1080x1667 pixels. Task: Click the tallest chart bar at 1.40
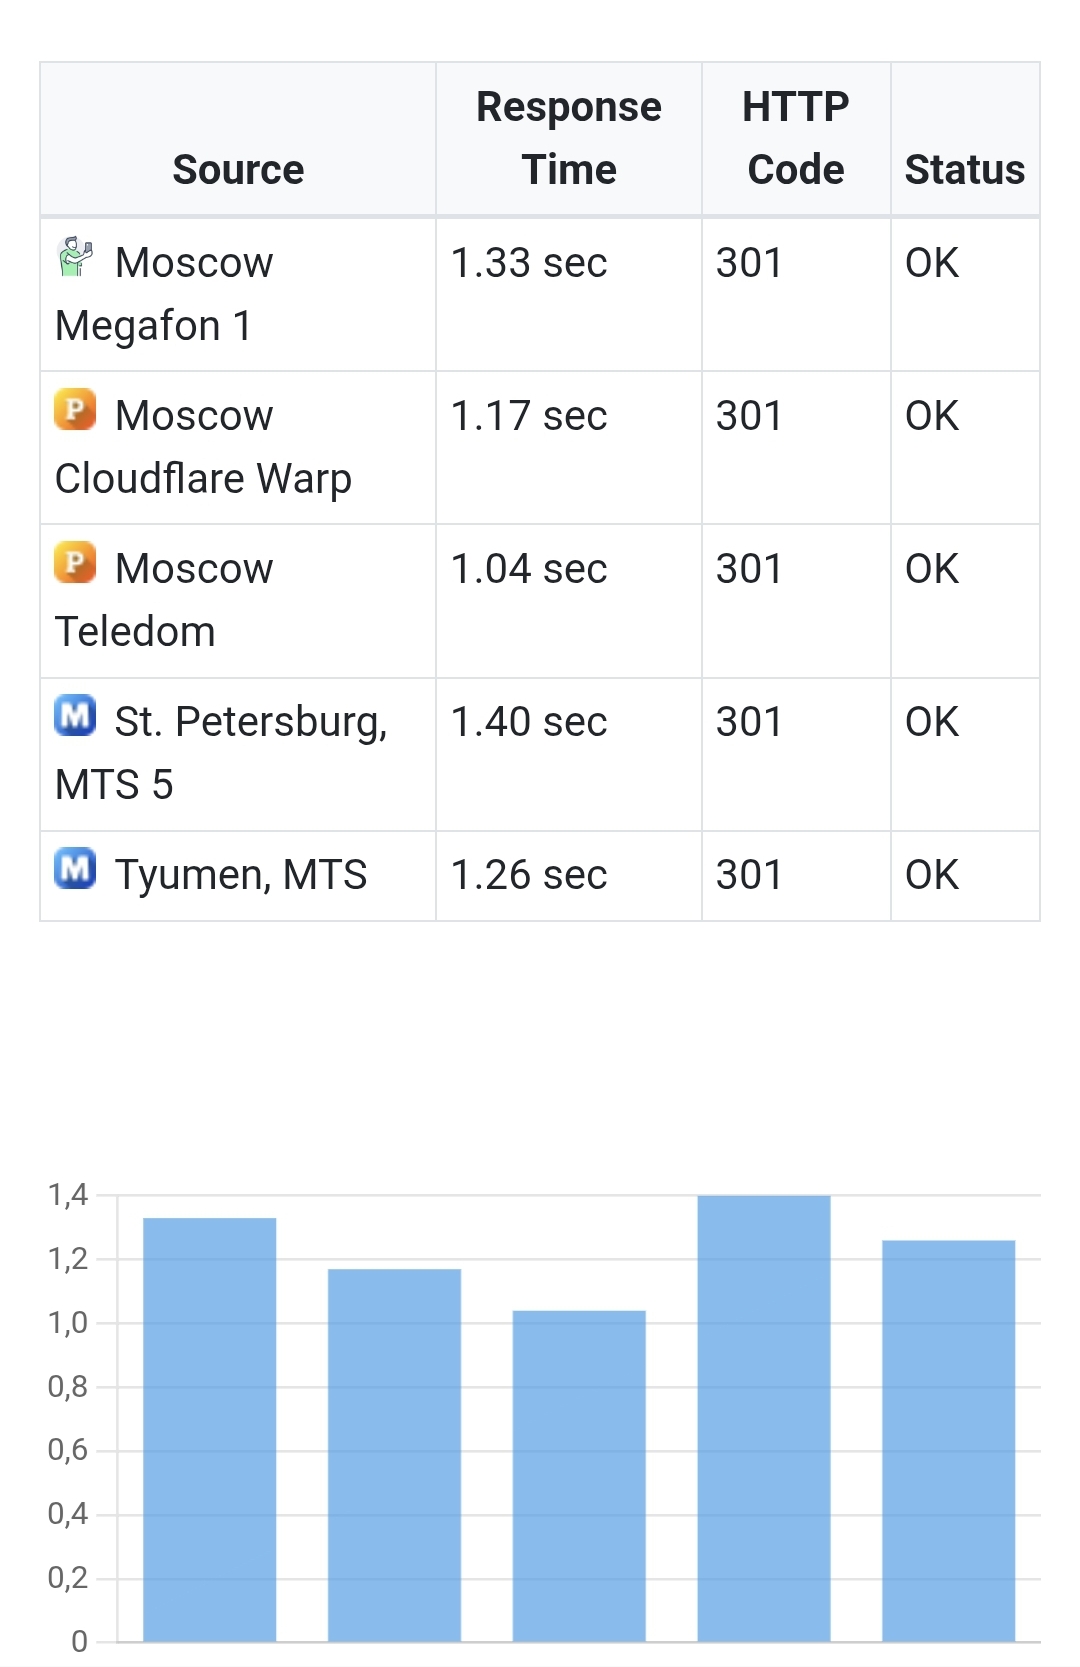pos(764,1418)
